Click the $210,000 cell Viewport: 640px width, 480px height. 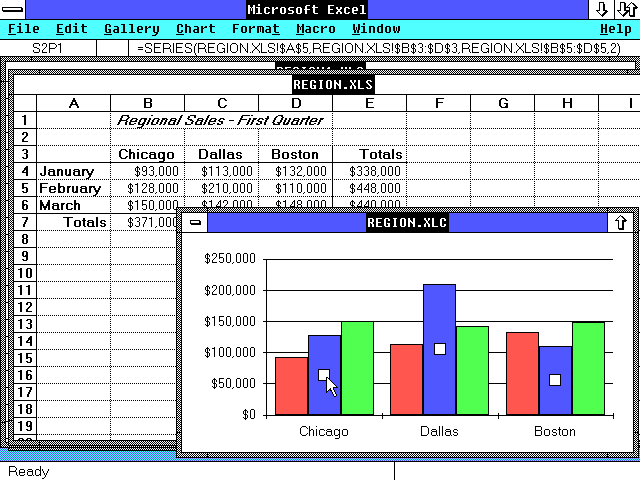point(221,188)
